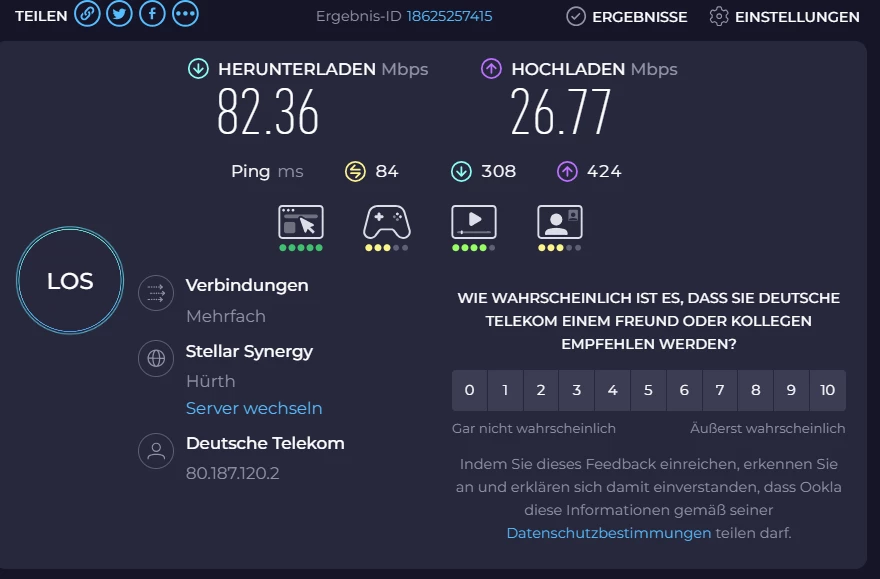This screenshot has width=880, height=579.
Task: Click the idle ping icon next to 84
Action: [x=355, y=172]
